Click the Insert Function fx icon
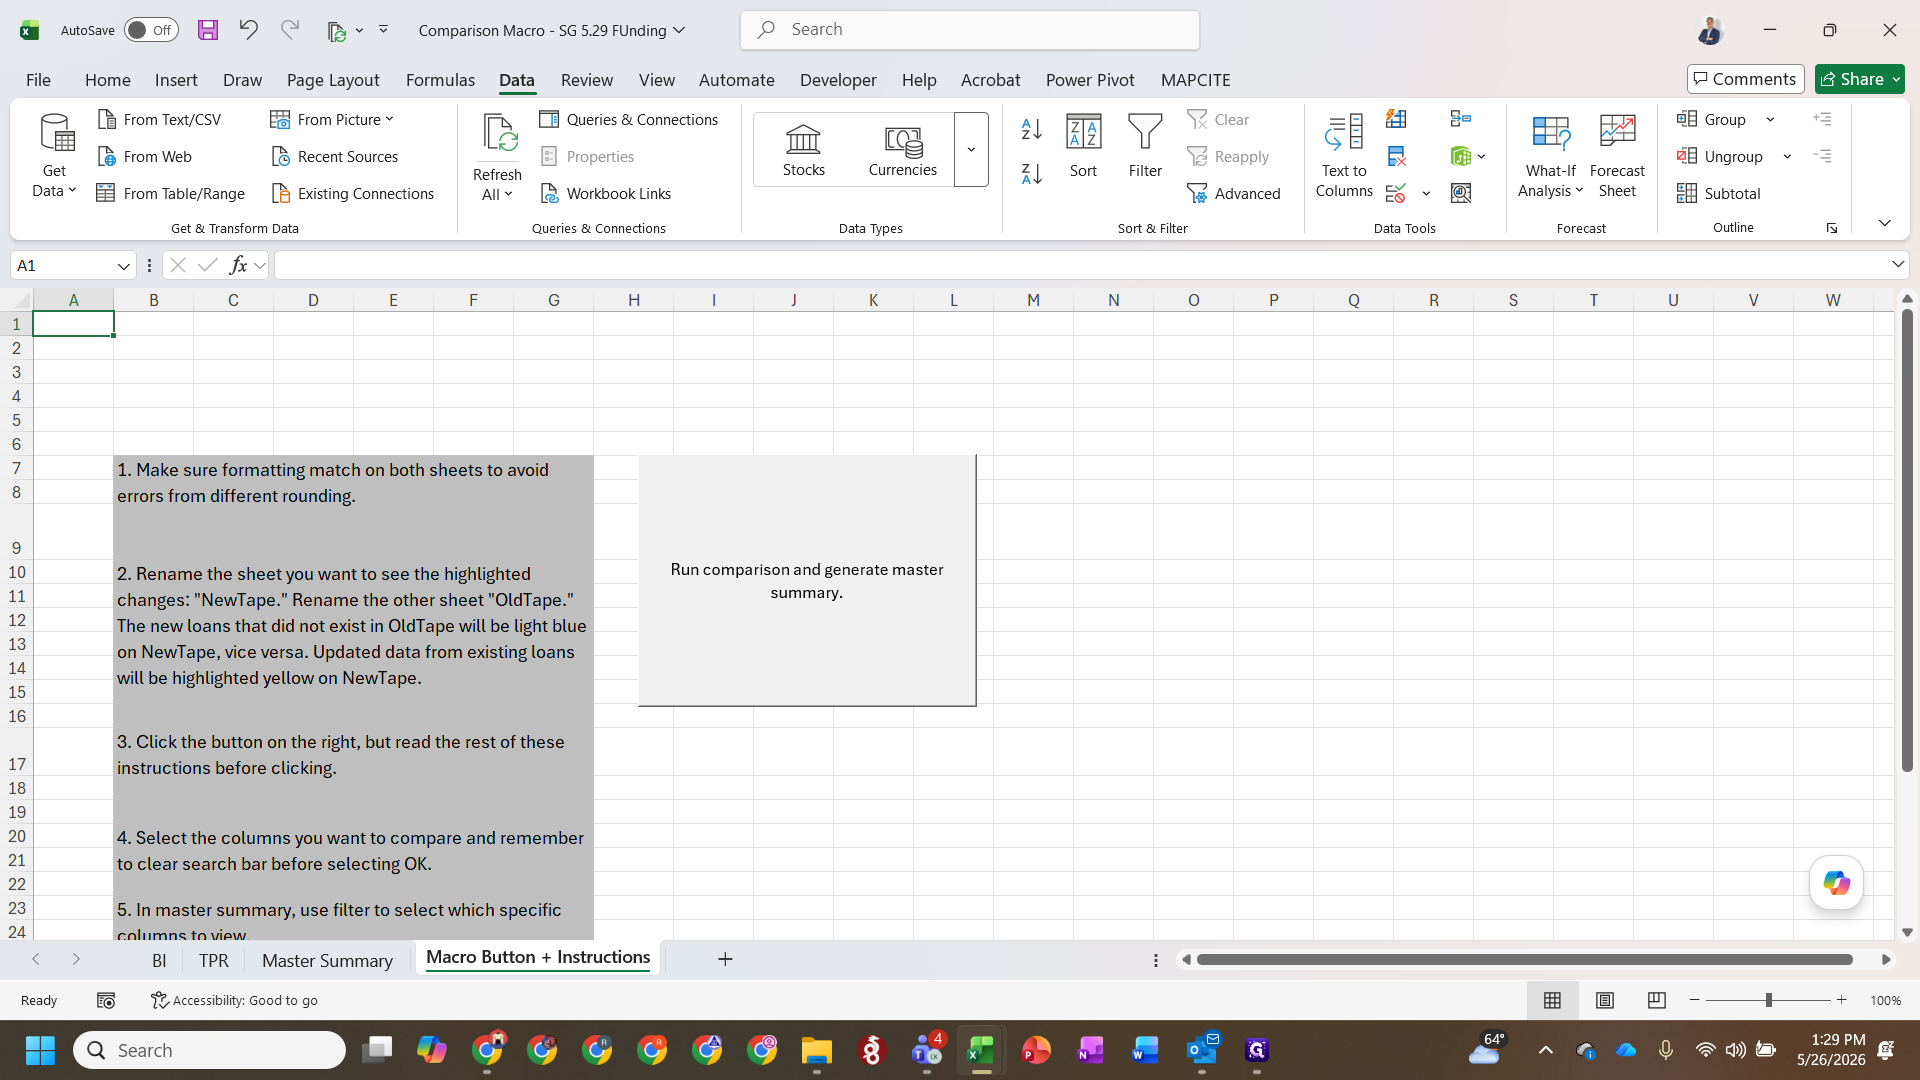This screenshot has height=1080, width=1920. click(x=238, y=265)
